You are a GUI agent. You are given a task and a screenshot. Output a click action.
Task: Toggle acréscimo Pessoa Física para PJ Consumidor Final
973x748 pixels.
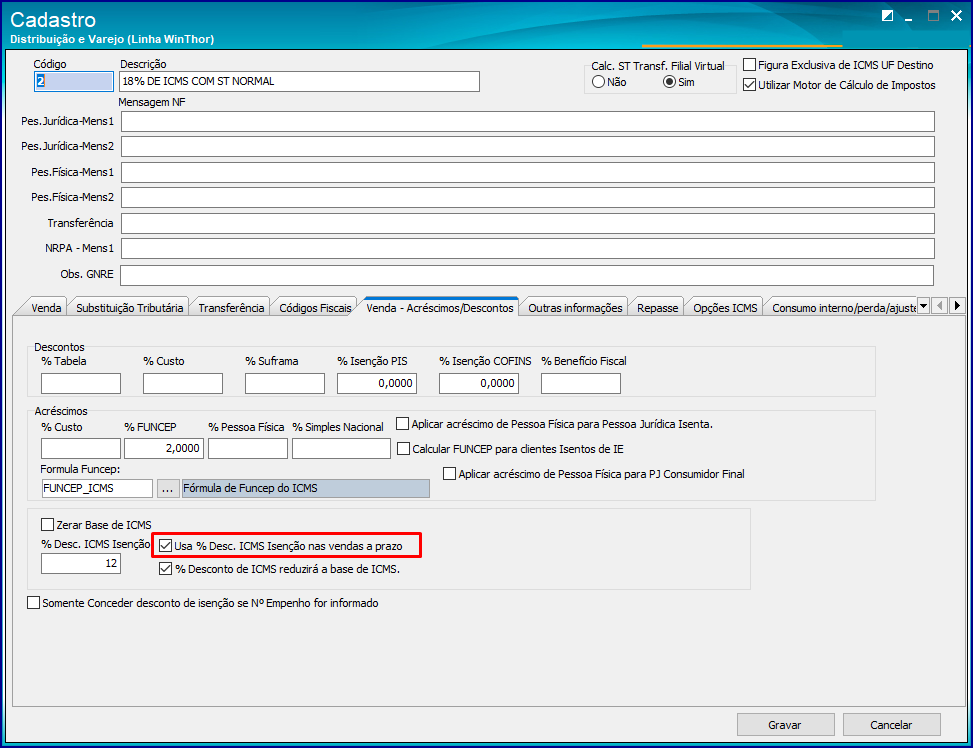[594, 474]
